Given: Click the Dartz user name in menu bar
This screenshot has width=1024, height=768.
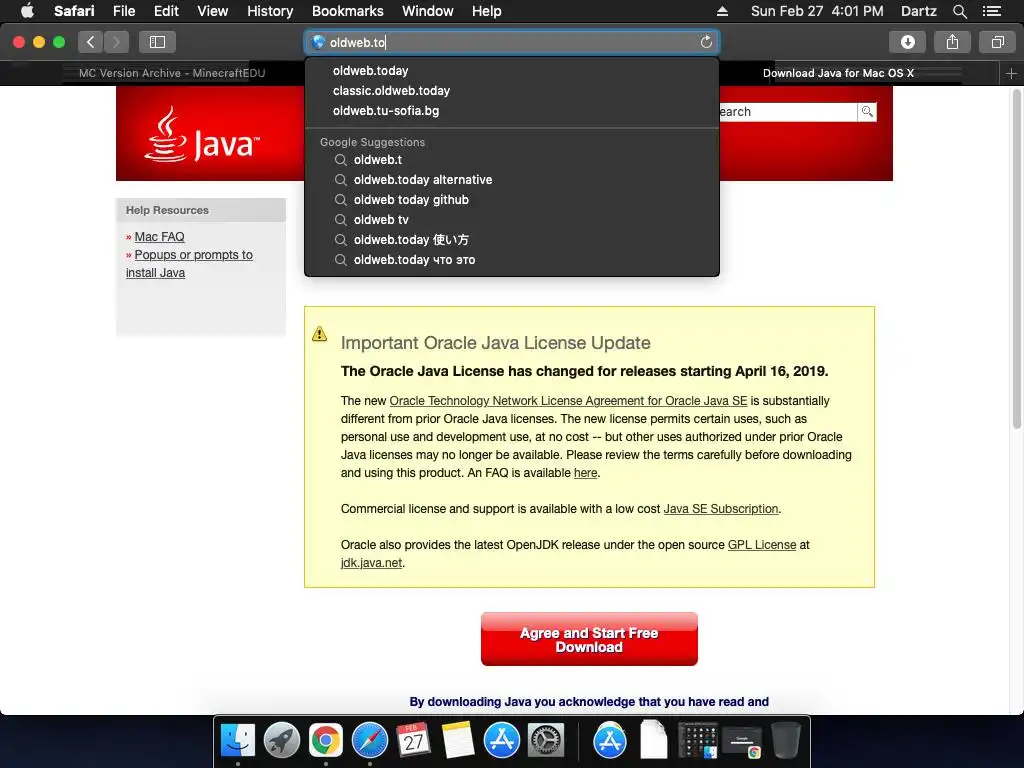Looking at the screenshot, I should point(918,11).
